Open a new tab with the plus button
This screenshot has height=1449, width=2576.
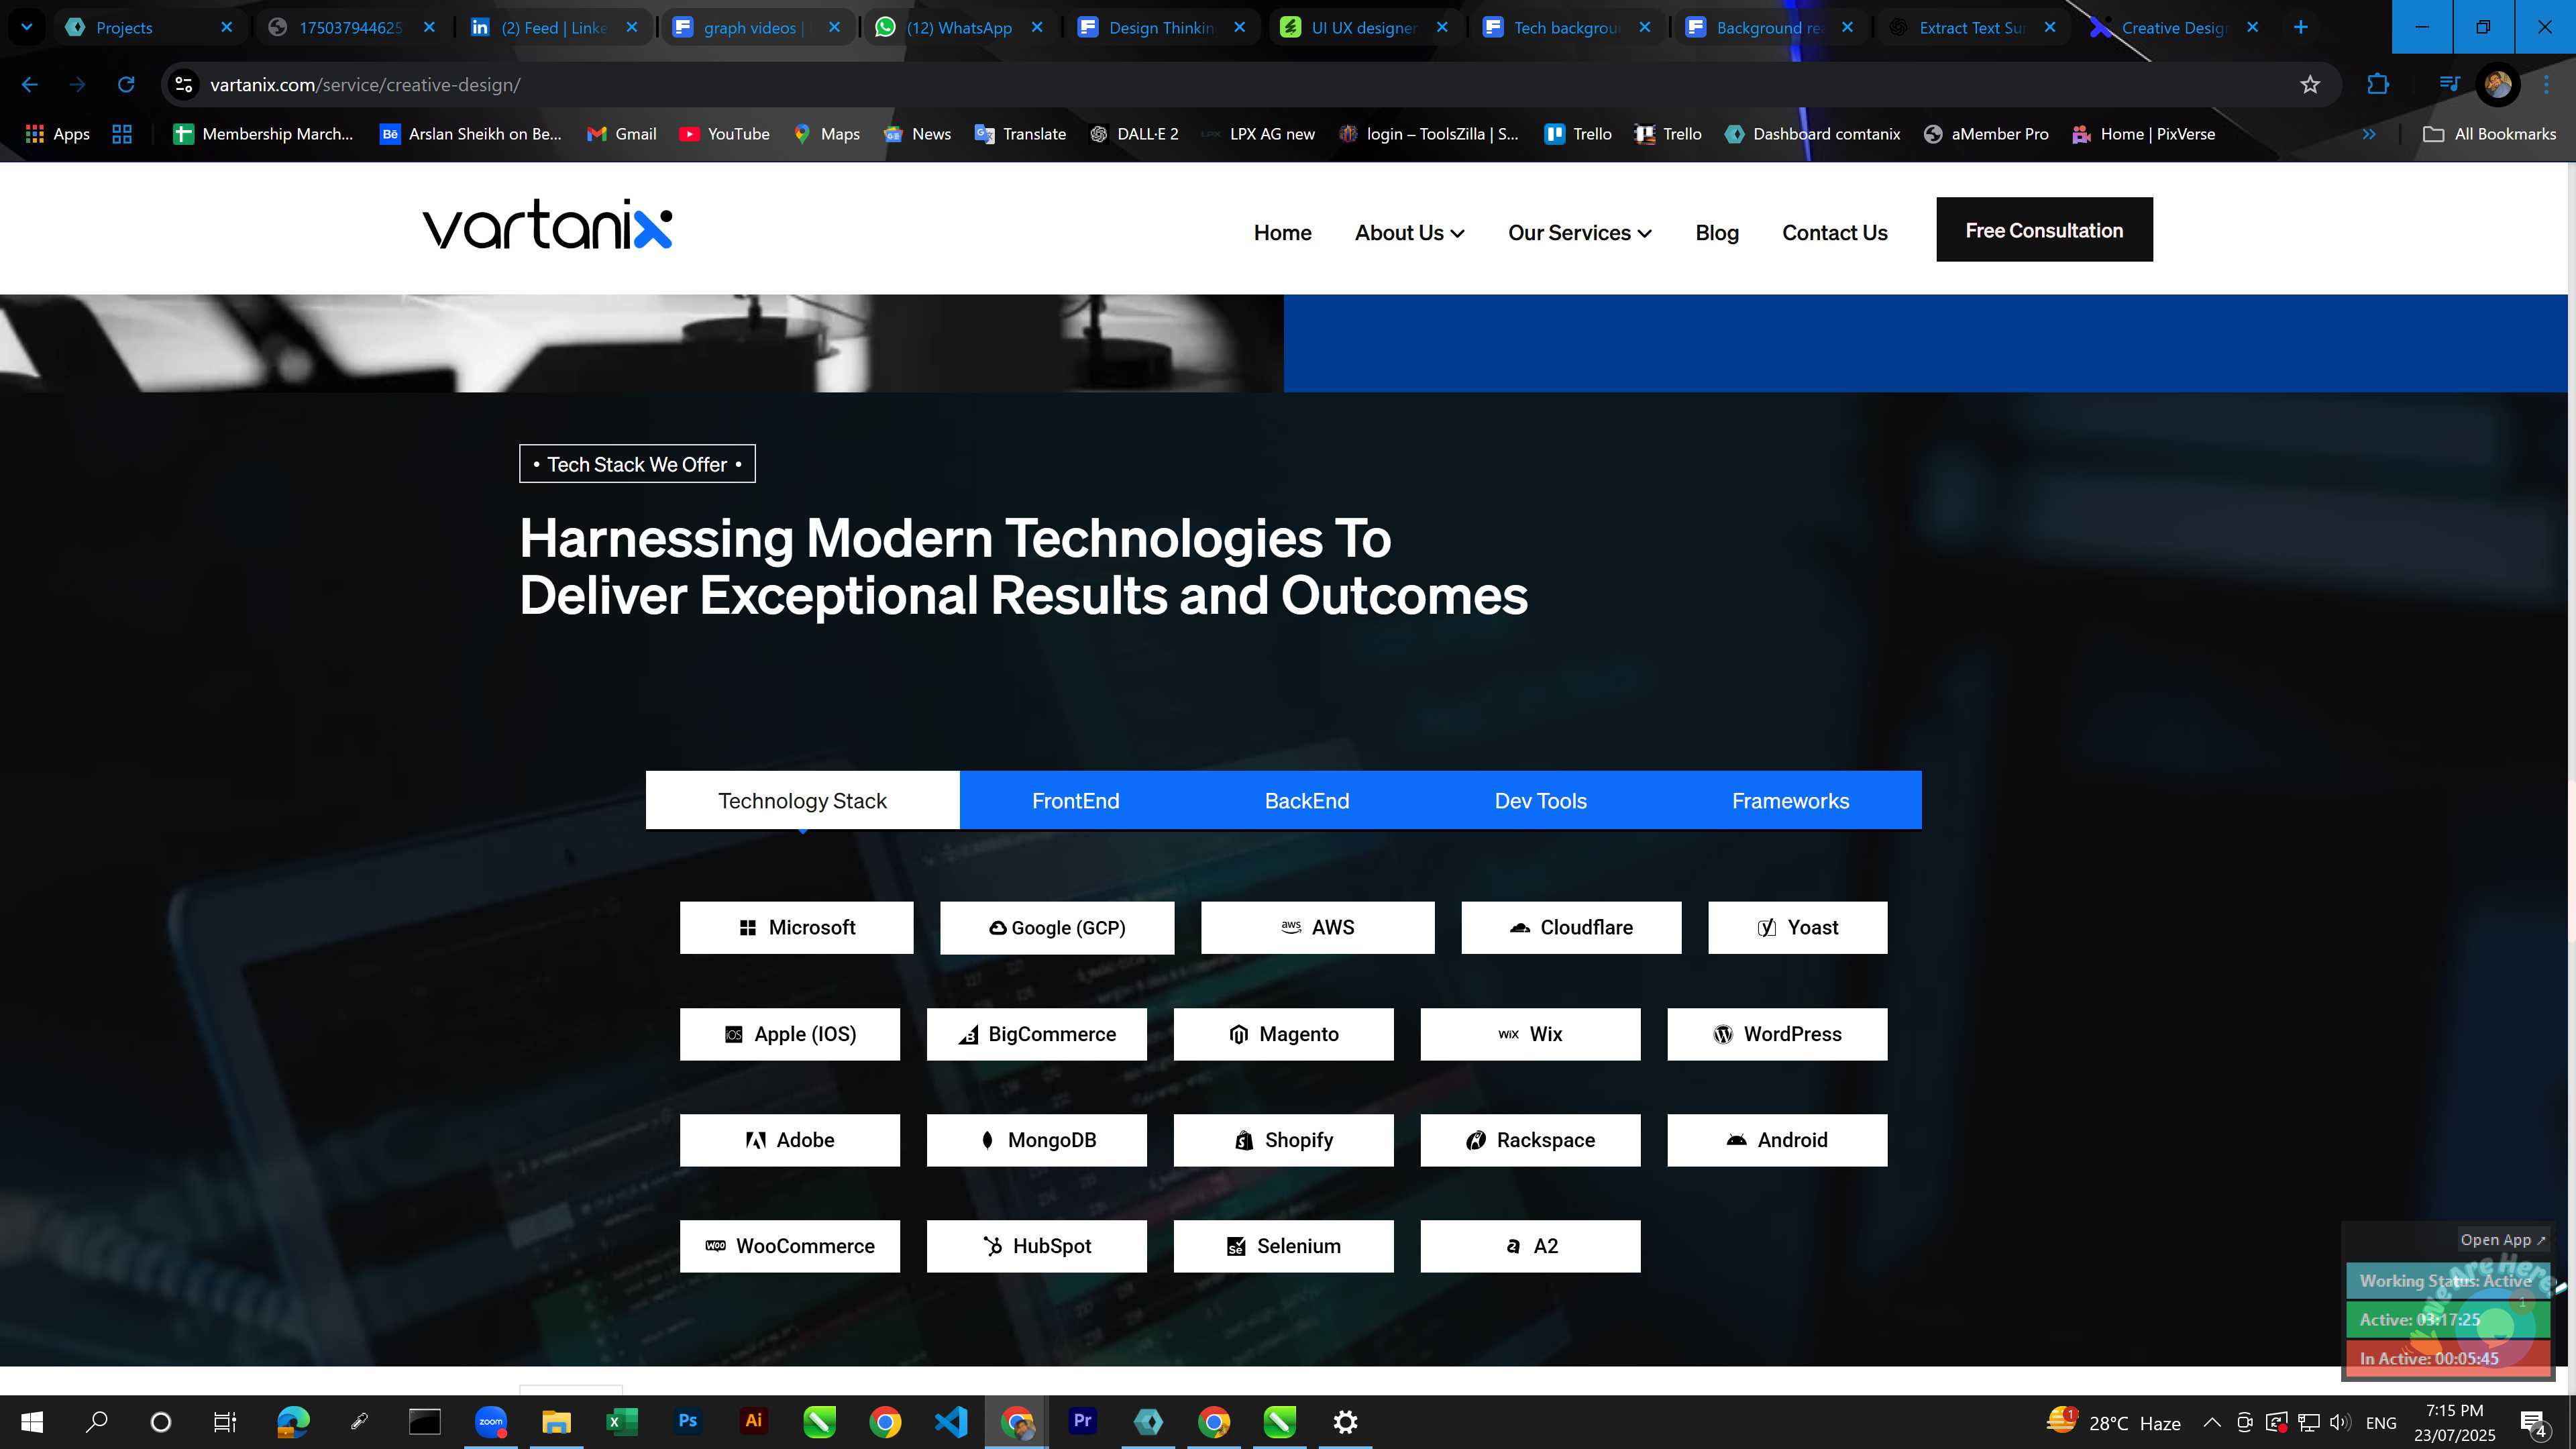2300,27
